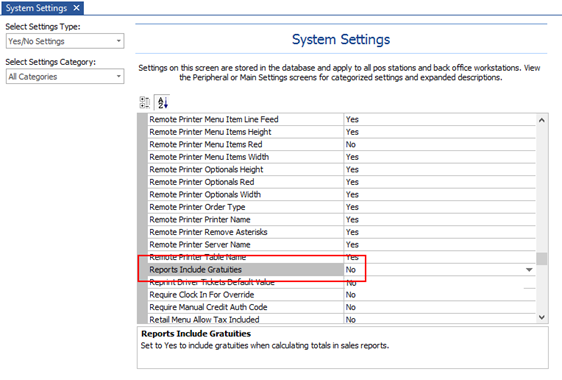Viewport: 562px width, 380px height.
Task: Click the scrollbar down arrow
Action: point(542,317)
